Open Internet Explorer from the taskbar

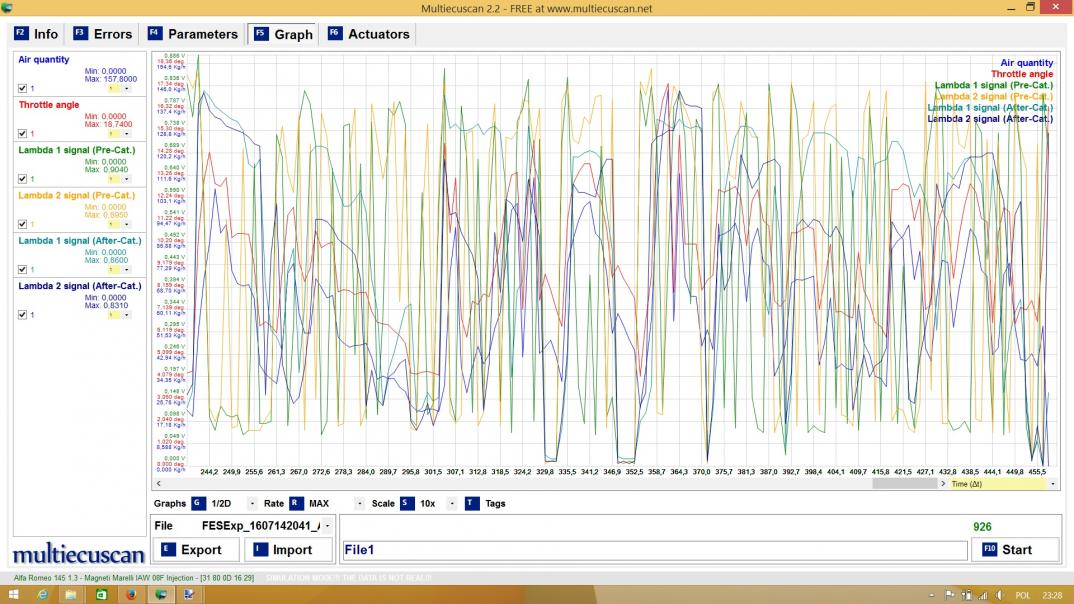[42, 594]
